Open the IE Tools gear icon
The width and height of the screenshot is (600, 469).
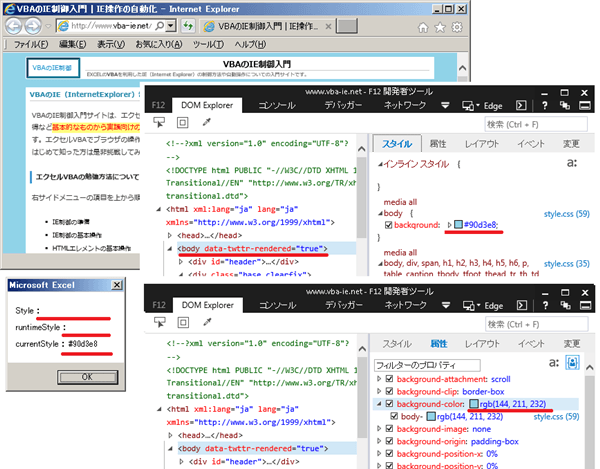(x=457, y=27)
